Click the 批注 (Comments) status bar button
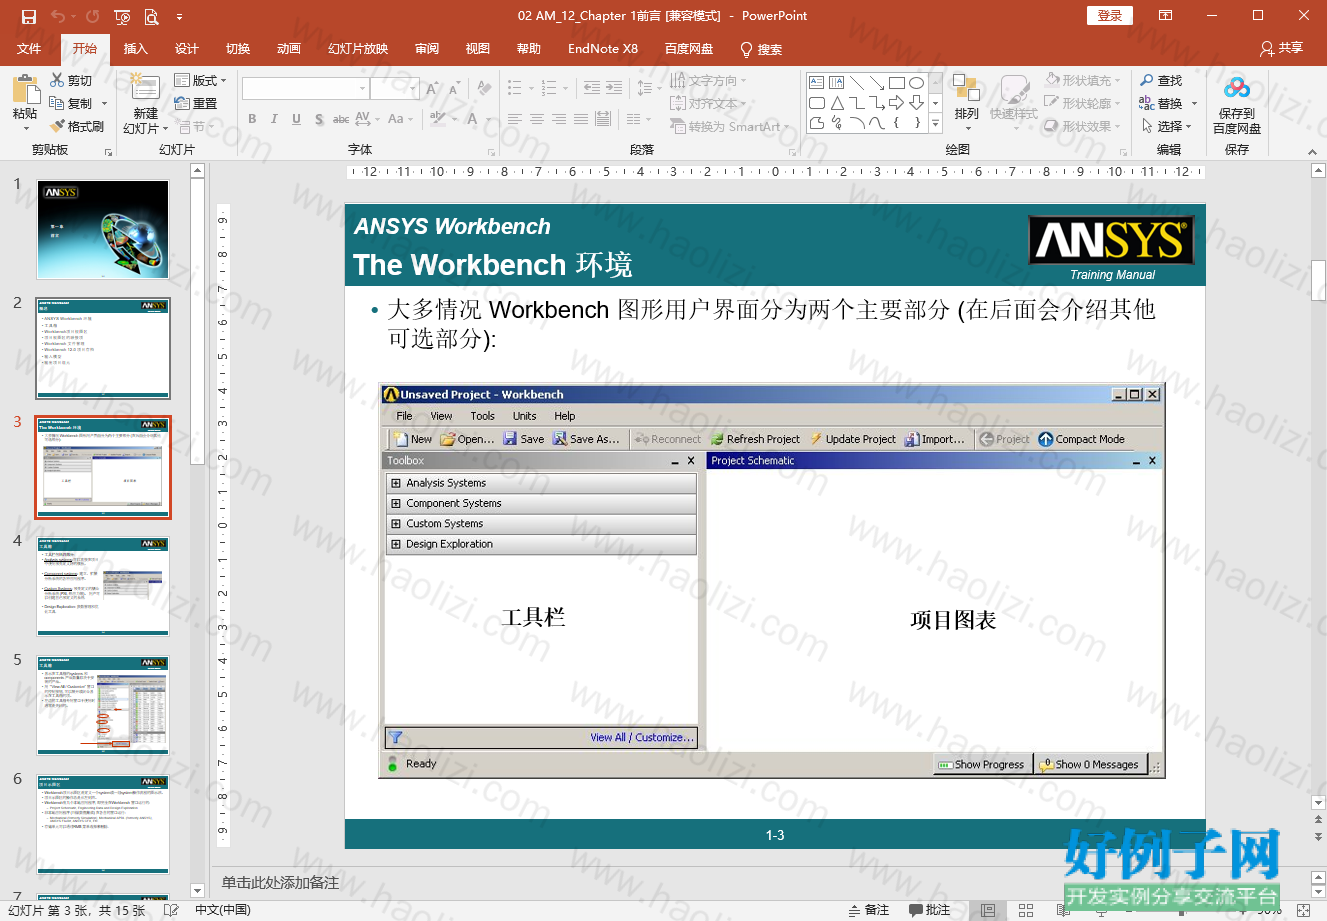The image size is (1327, 921). [930, 910]
